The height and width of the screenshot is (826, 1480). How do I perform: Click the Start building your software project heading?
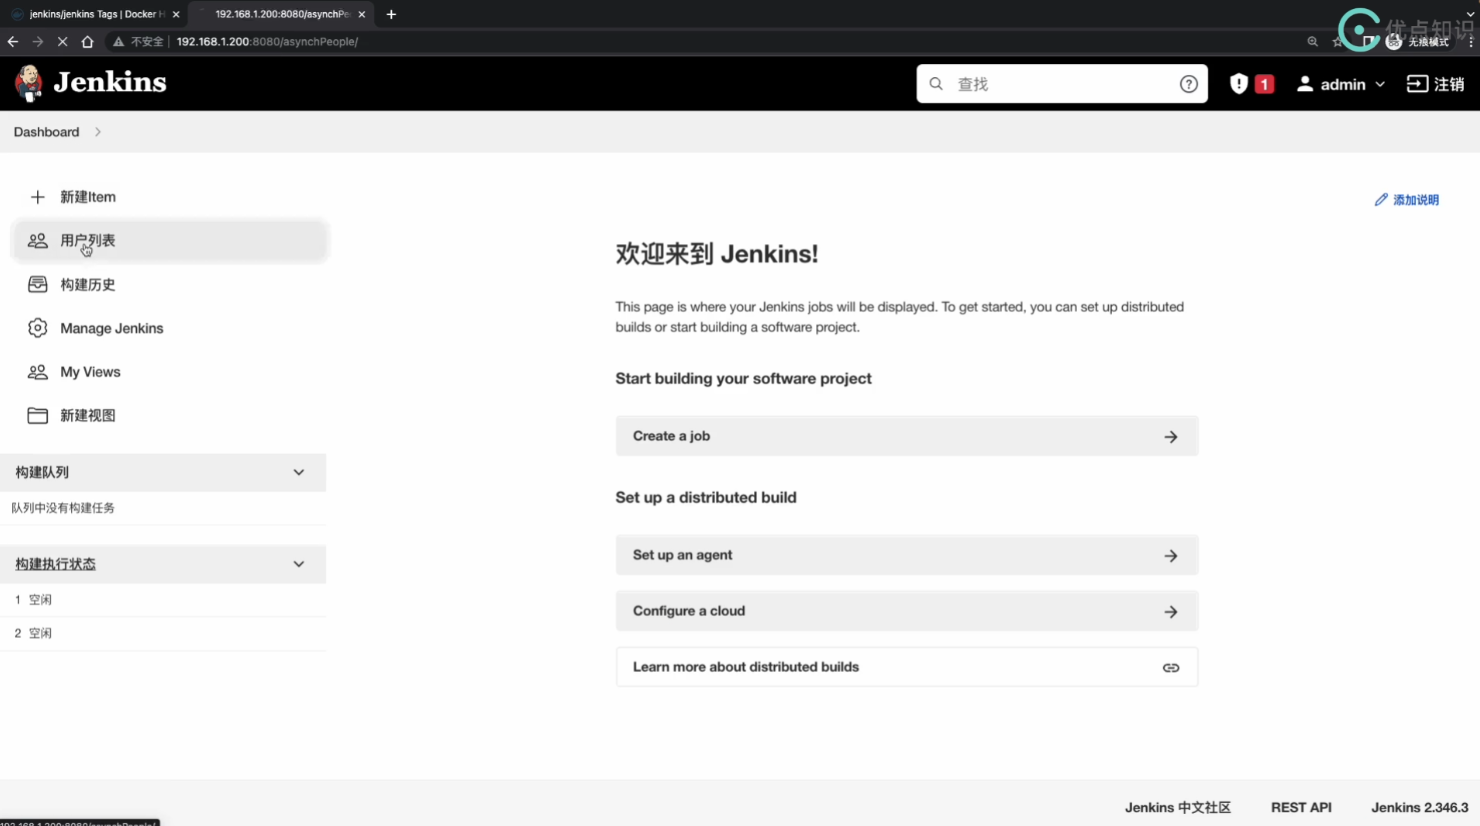point(743,378)
